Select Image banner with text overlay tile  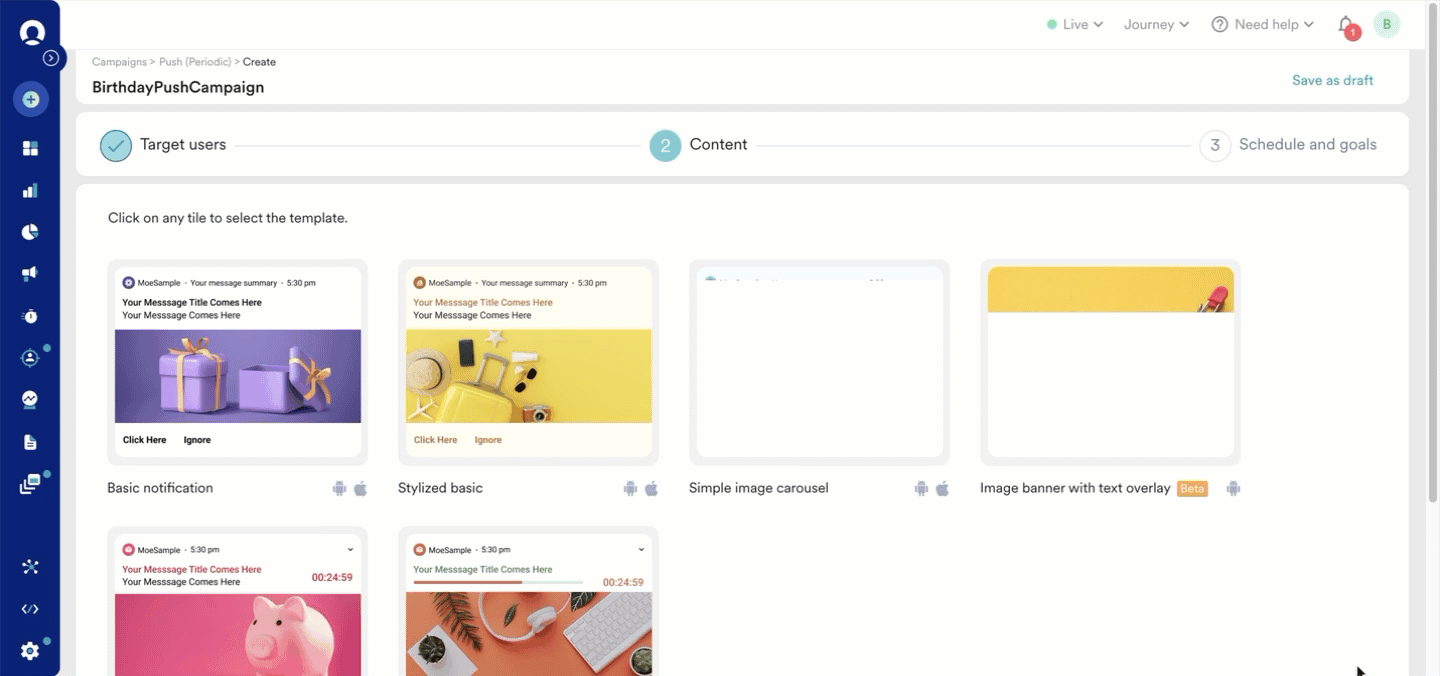[1110, 363]
